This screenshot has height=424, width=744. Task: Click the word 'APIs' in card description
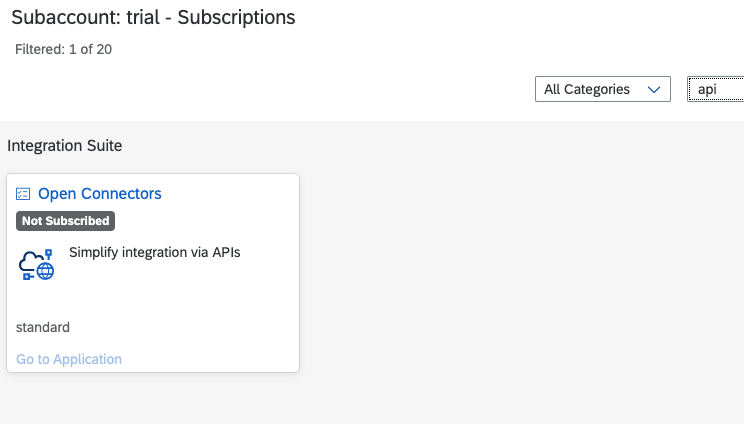224,252
